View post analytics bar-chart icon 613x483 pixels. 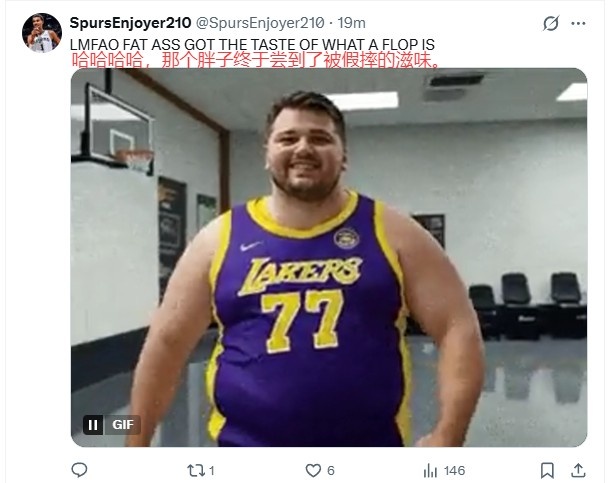coord(431,469)
